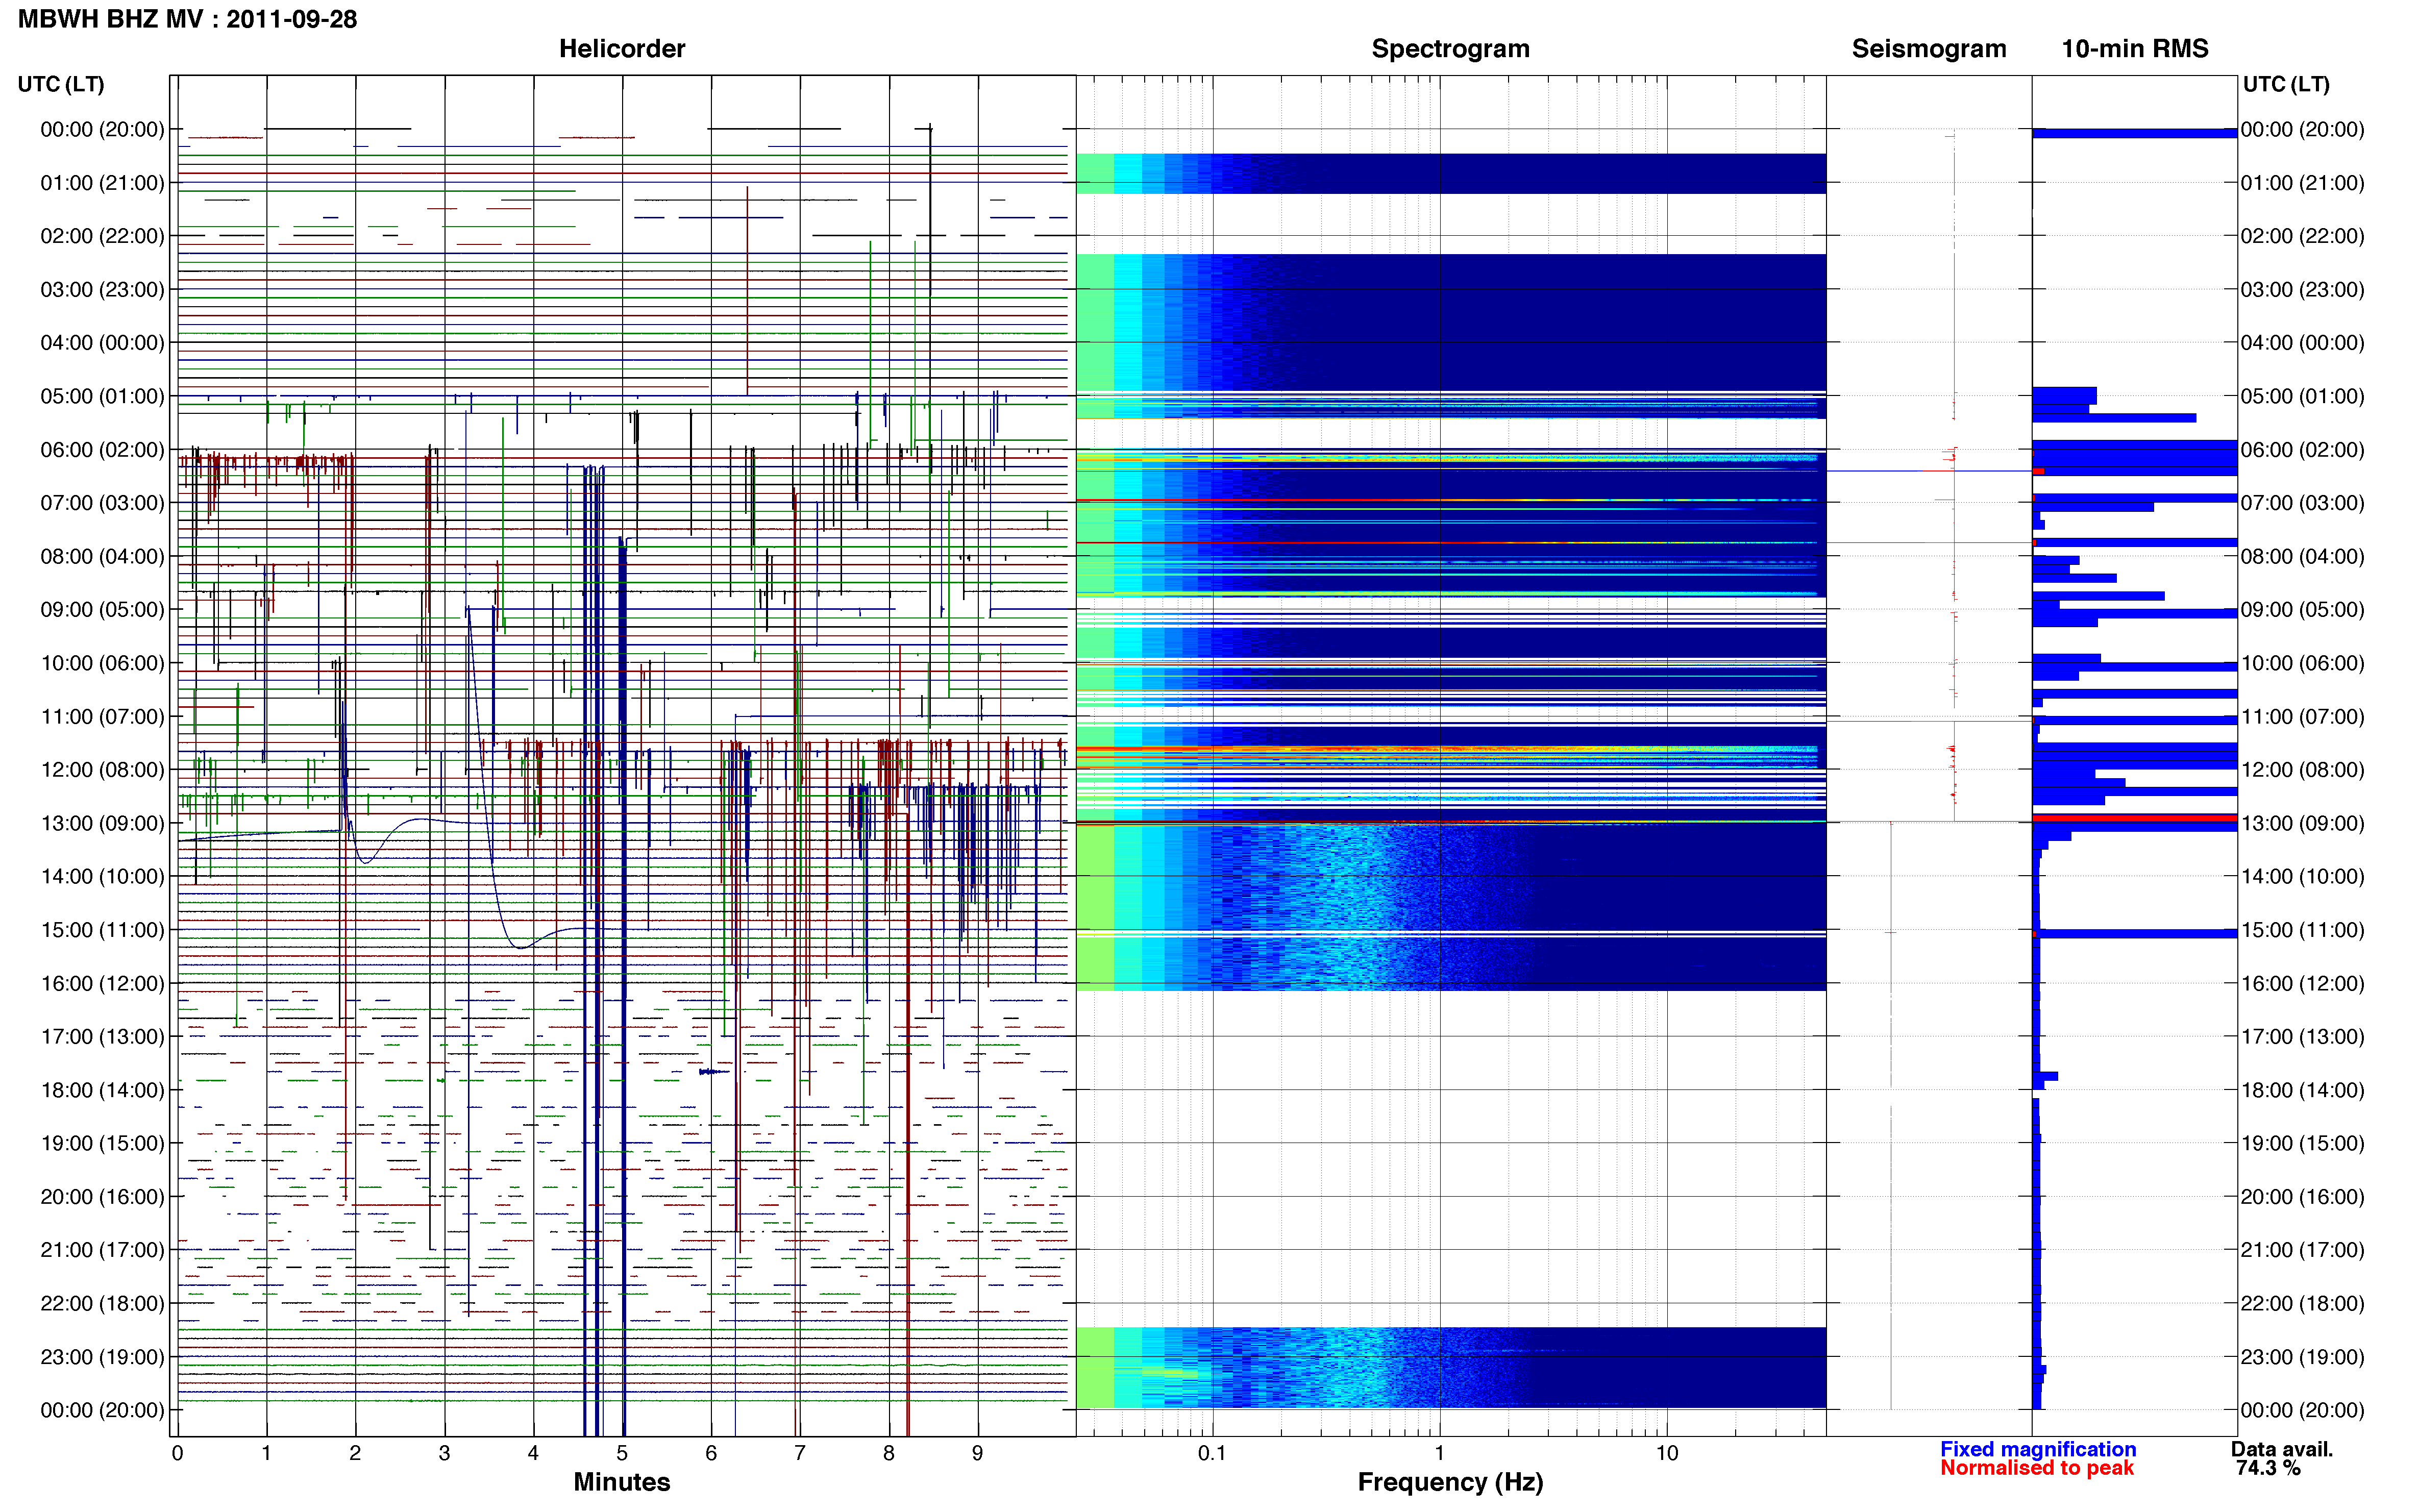Select the Data avail. label

(x=2282, y=1449)
